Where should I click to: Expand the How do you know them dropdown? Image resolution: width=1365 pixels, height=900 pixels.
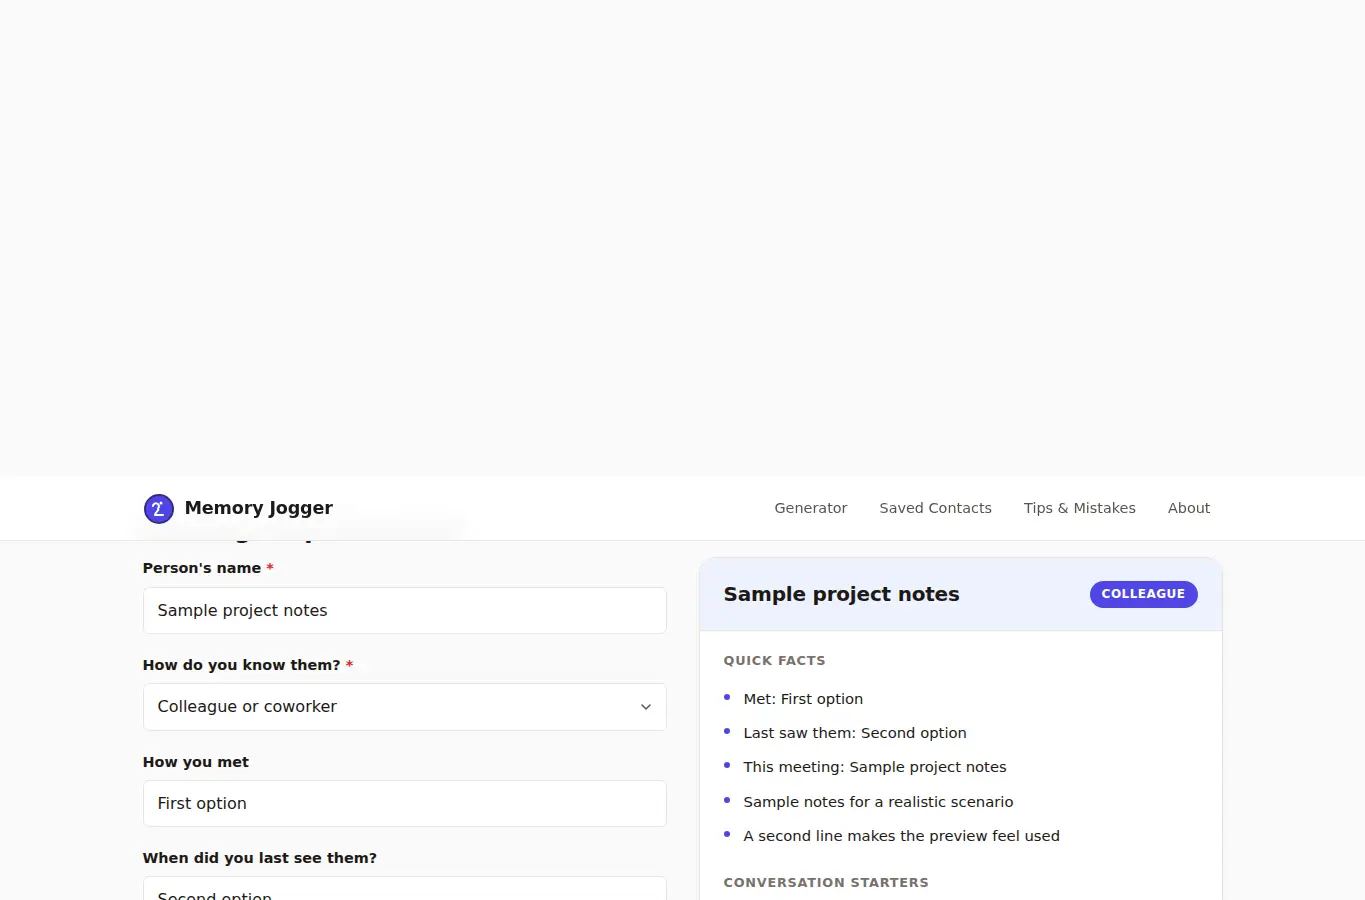(404, 707)
